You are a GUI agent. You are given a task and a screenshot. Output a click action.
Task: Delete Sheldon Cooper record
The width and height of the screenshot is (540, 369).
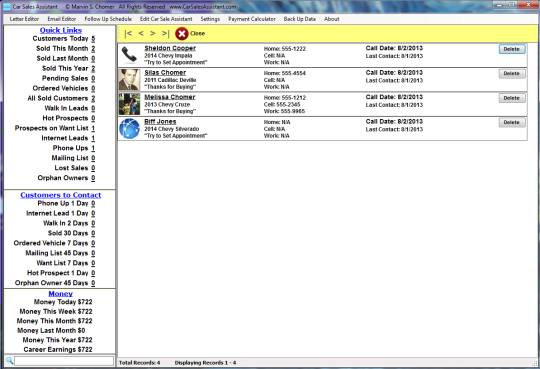pyautogui.click(x=512, y=49)
